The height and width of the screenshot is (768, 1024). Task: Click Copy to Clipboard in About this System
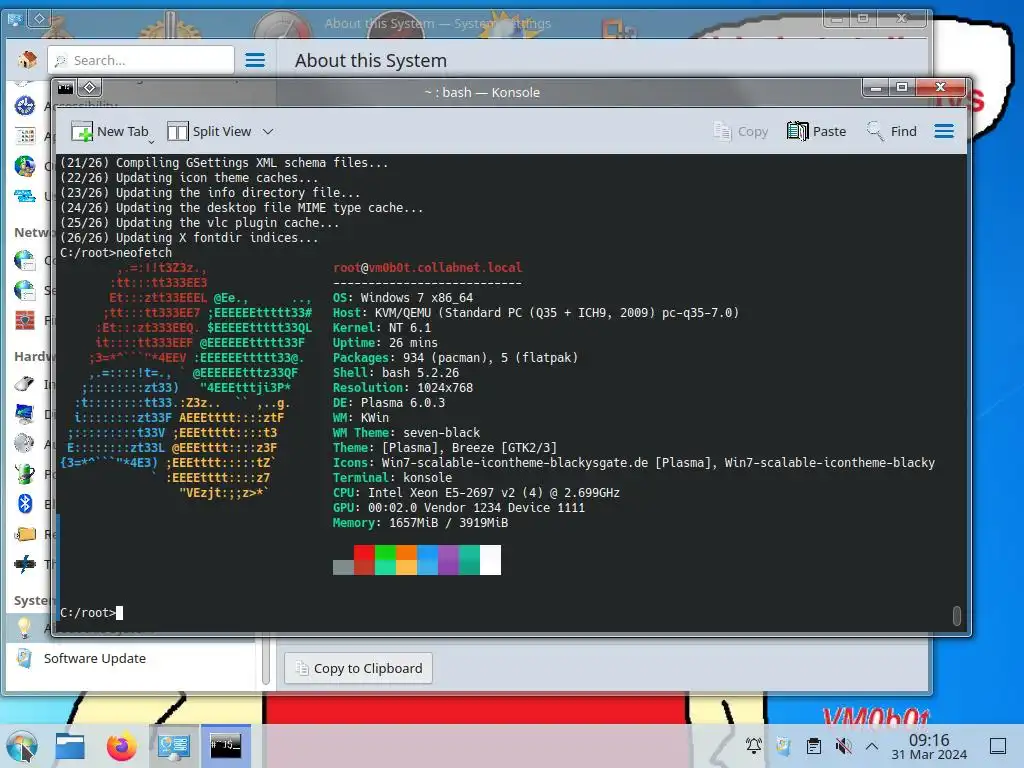[359, 668]
